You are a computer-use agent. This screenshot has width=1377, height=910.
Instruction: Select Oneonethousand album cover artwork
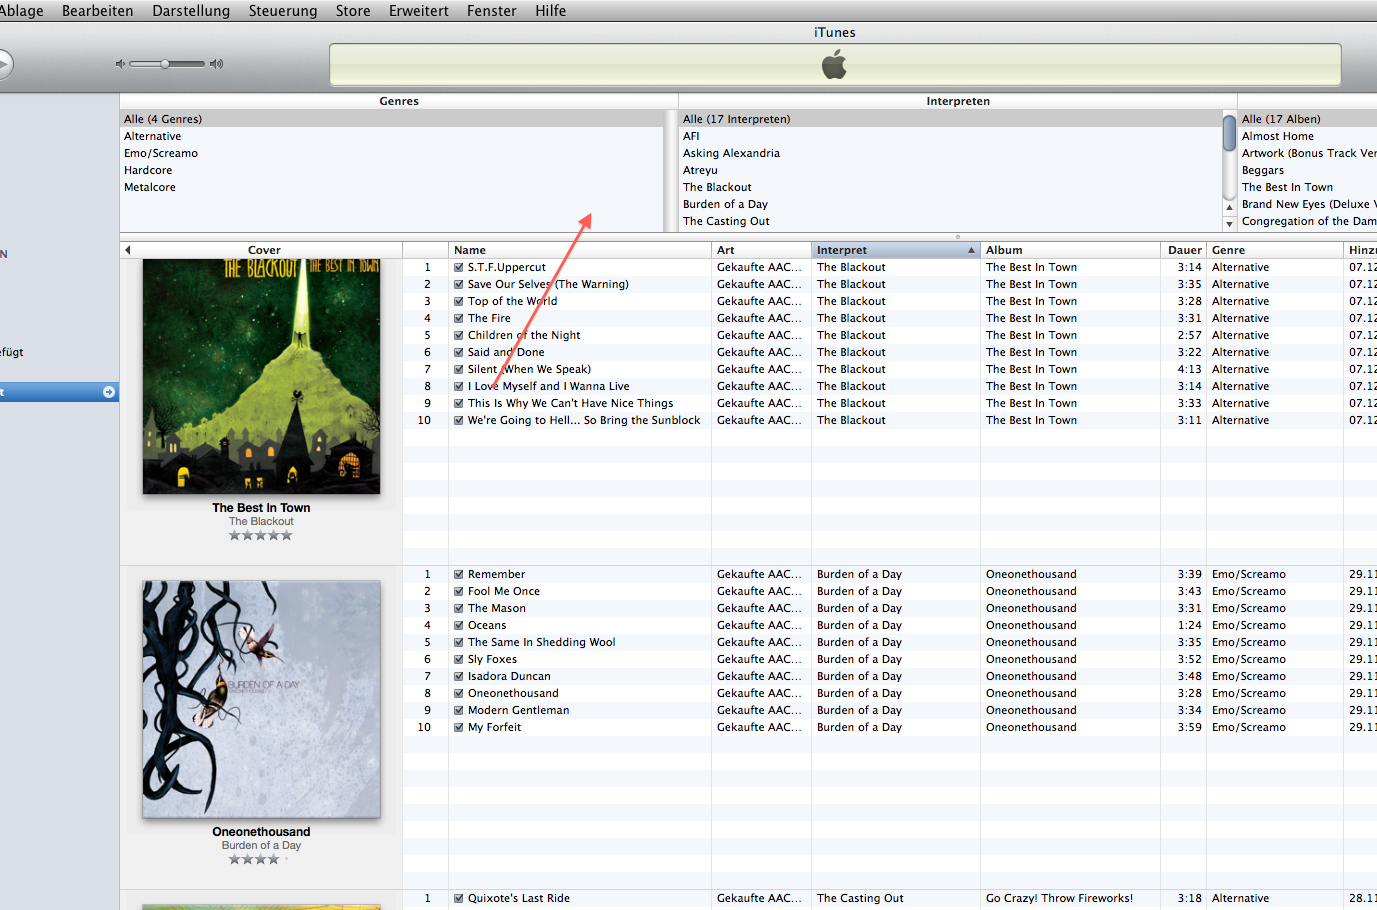coord(261,699)
